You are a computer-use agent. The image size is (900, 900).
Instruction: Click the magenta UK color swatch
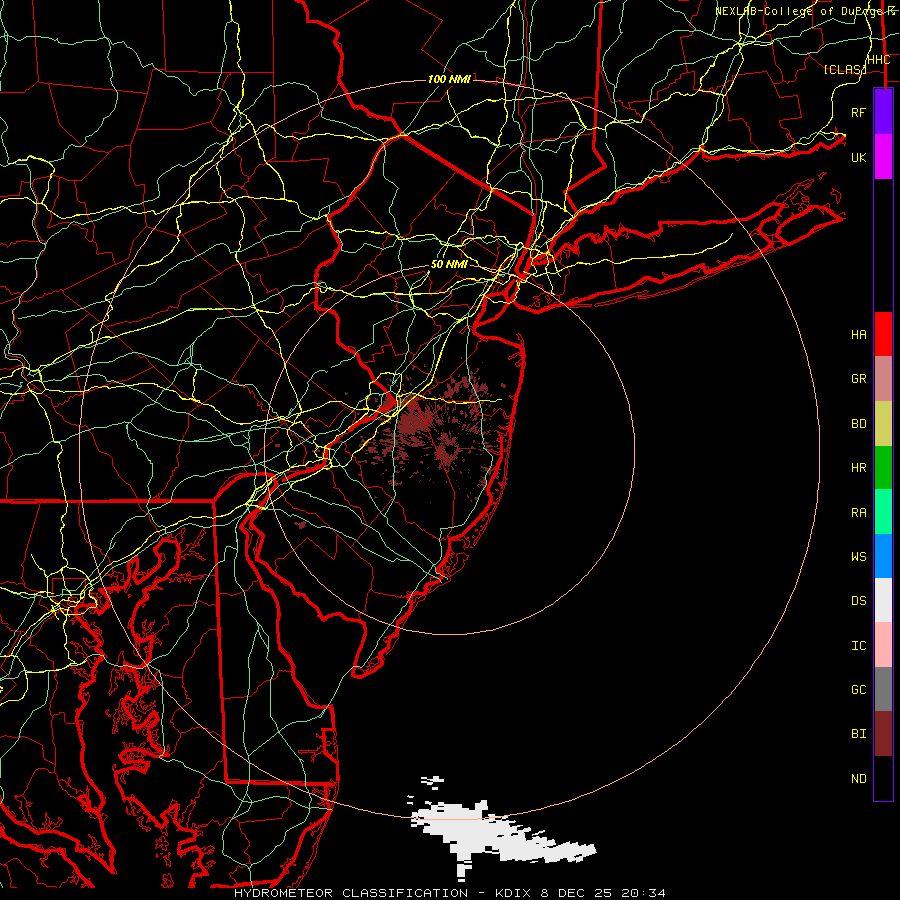883,157
